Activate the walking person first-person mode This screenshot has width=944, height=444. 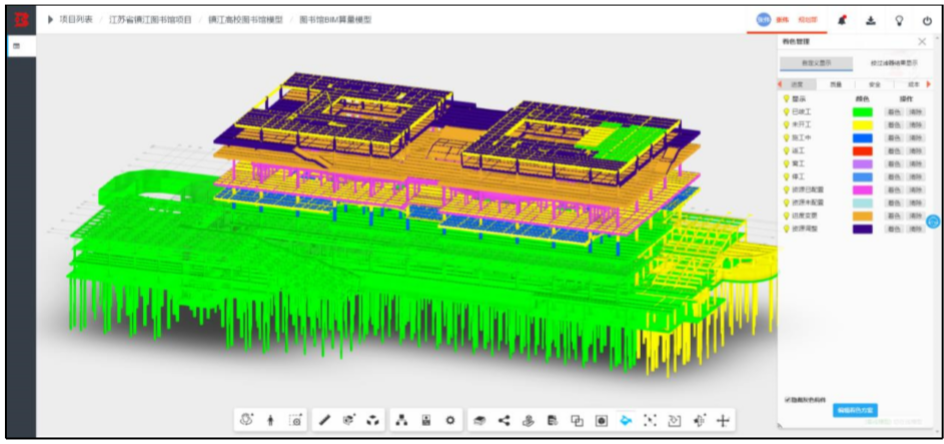pos(270,421)
